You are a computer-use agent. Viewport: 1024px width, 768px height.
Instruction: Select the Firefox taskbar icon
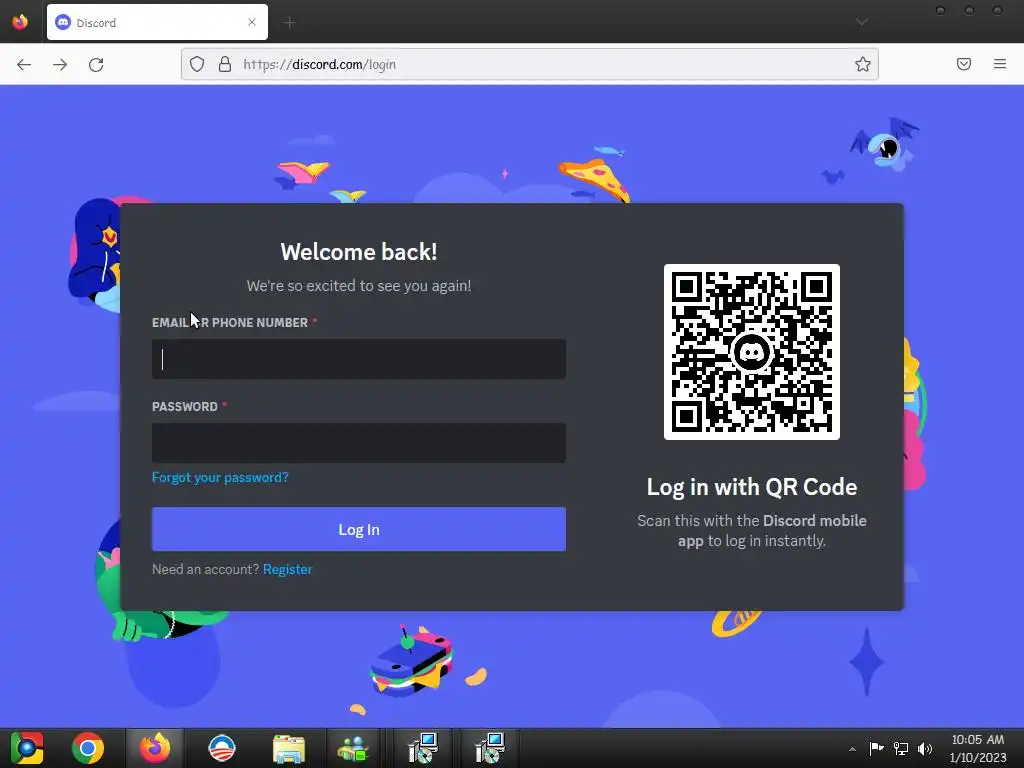[x=155, y=748]
